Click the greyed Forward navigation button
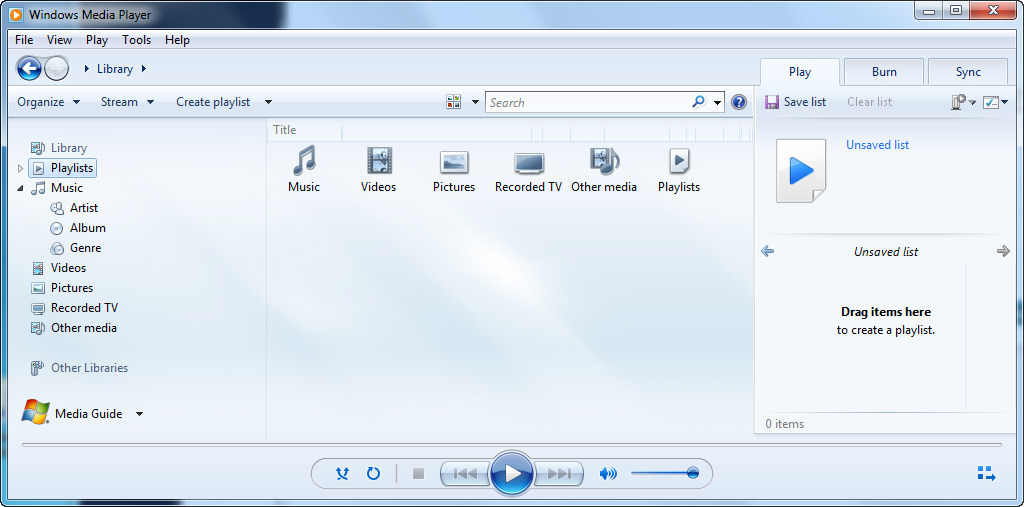 [x=57, y=68]
